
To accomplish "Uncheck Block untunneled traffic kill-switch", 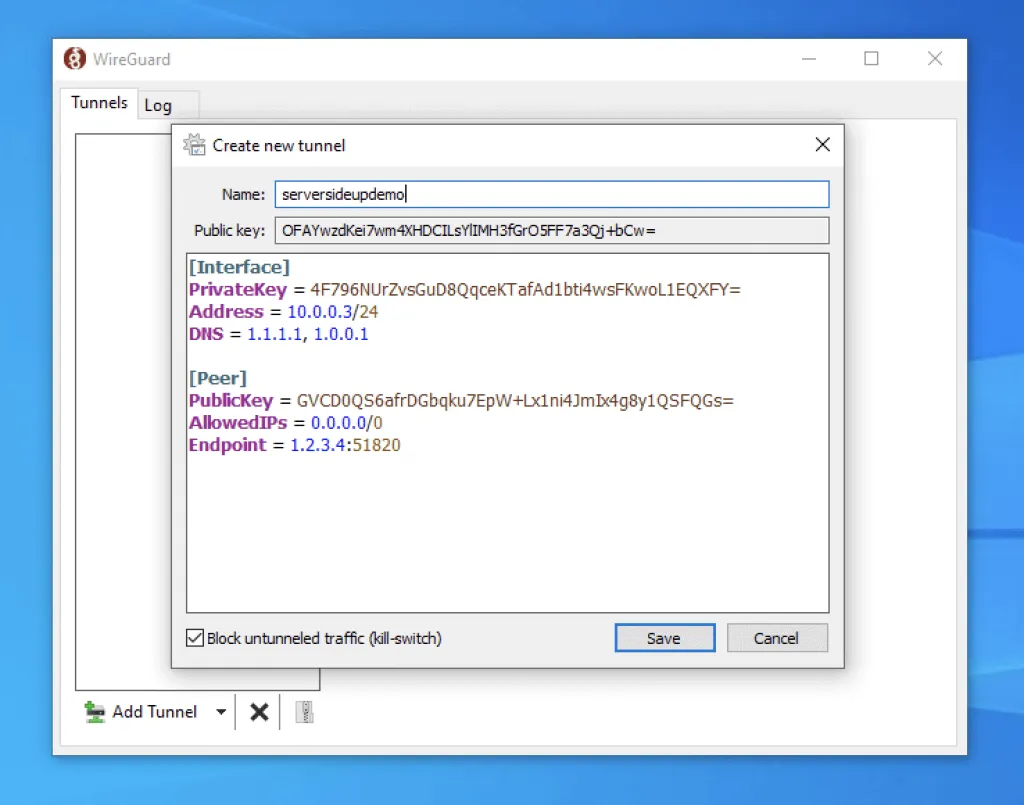I will (x=194, y=637).
